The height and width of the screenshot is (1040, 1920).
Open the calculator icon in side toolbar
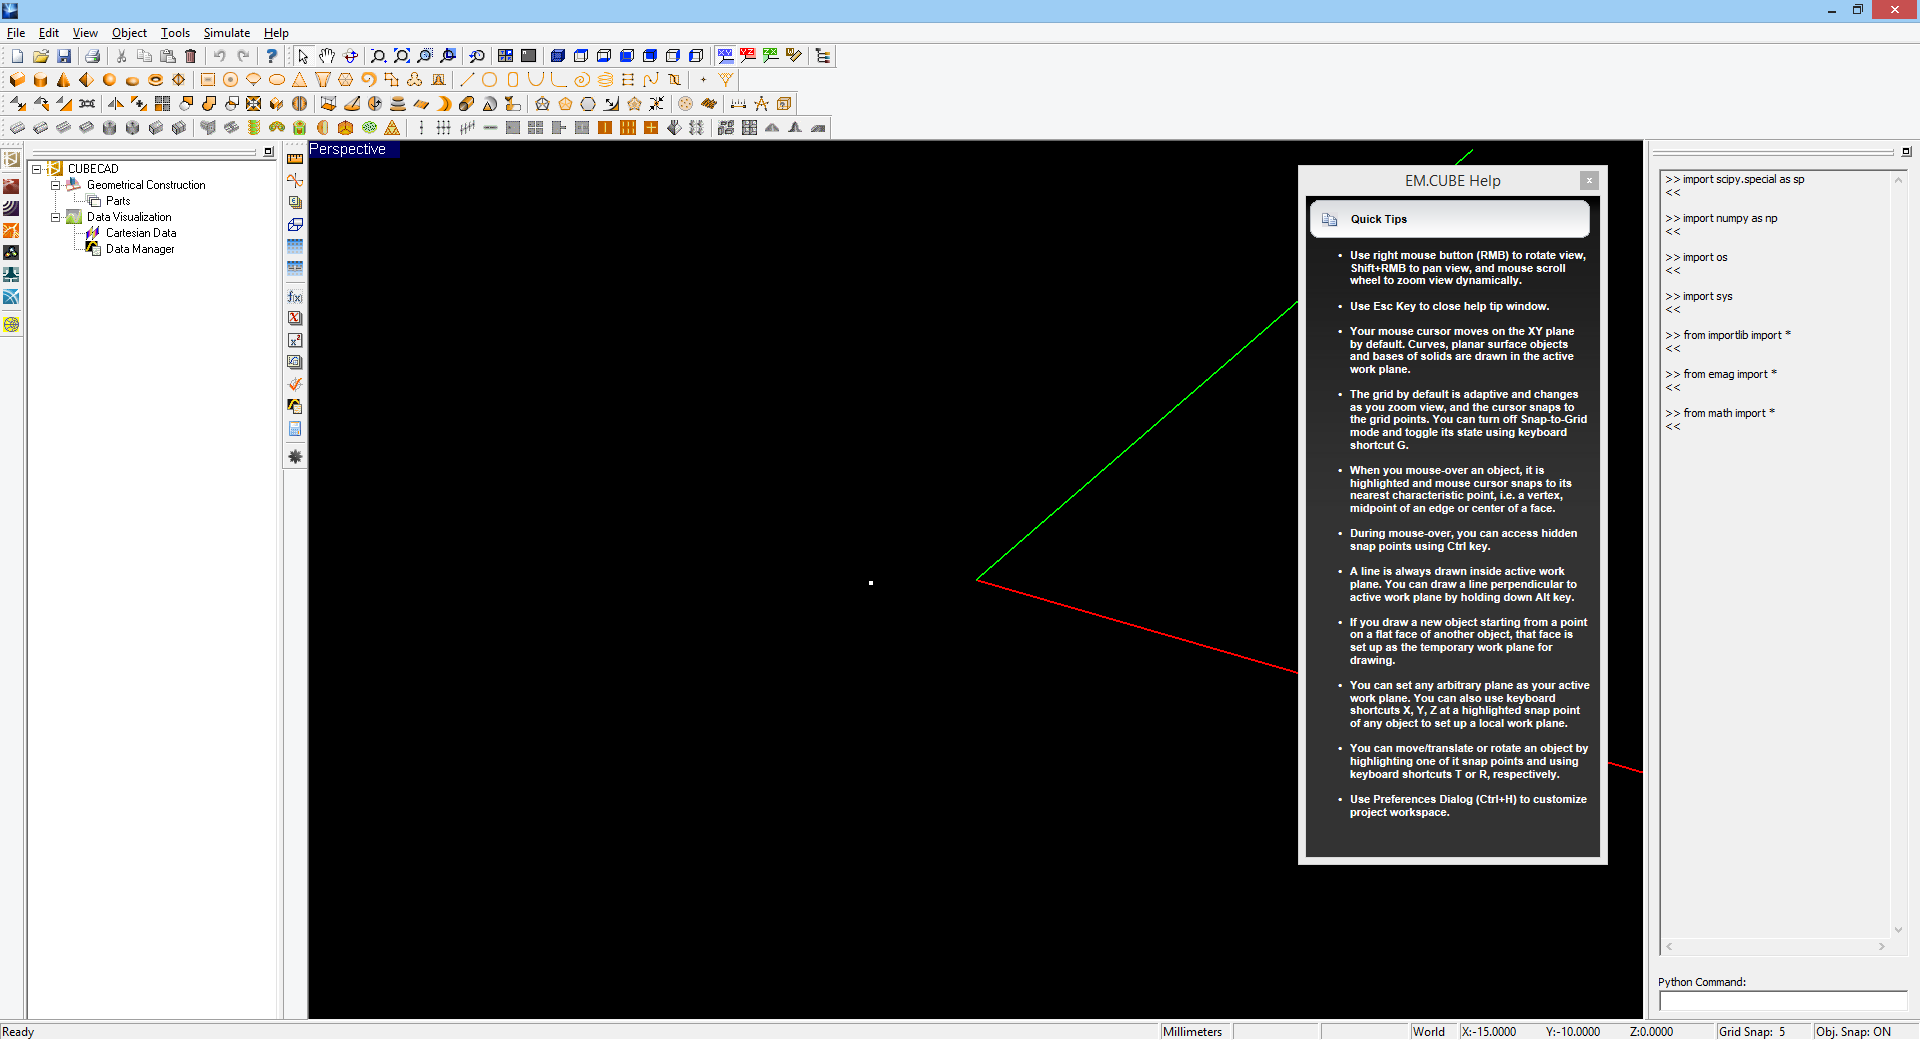(x=295, y=429)
